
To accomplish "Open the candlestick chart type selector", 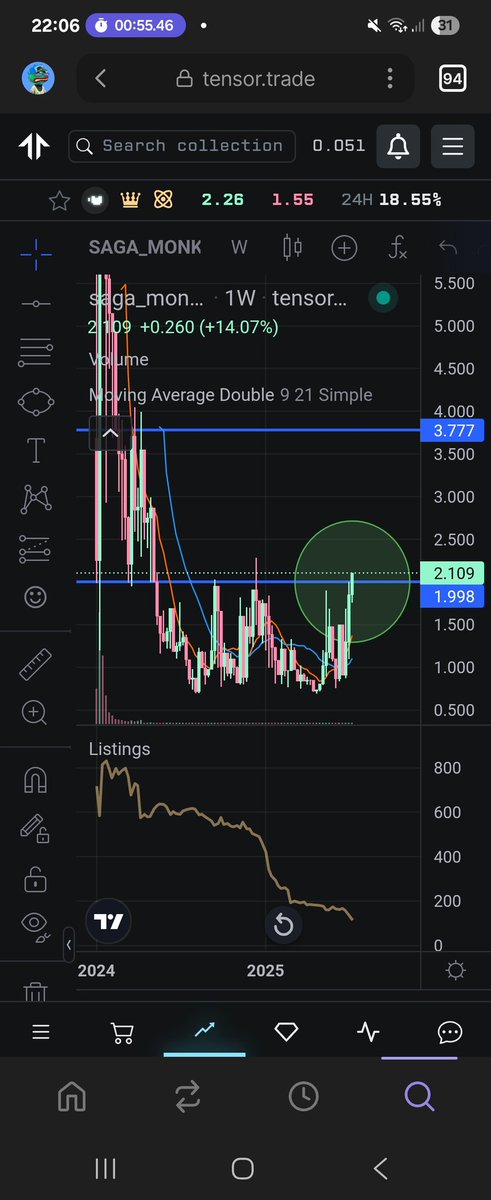I will click(x=292, y=247).
